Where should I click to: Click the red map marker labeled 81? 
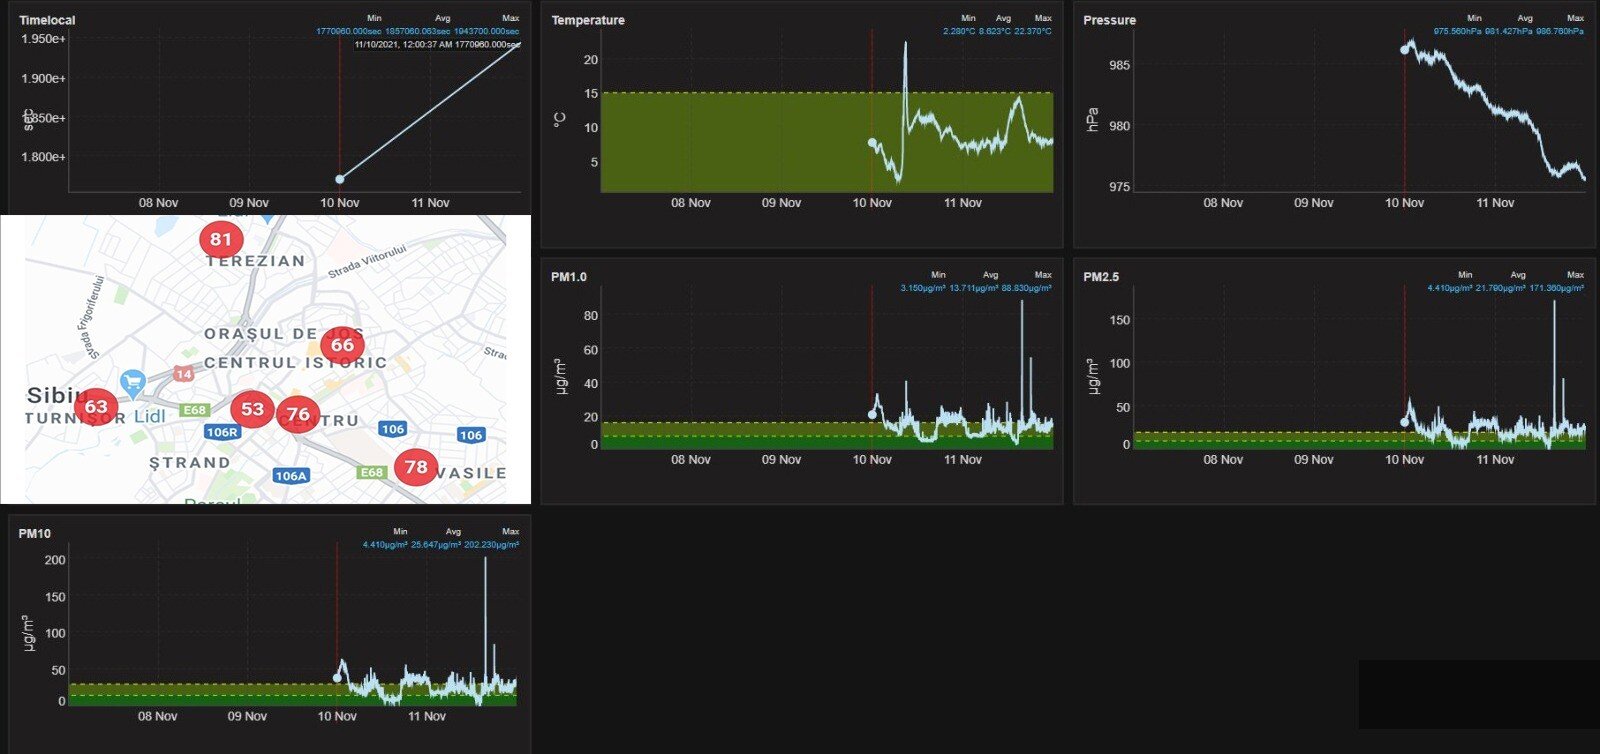[x=220, y=239]
